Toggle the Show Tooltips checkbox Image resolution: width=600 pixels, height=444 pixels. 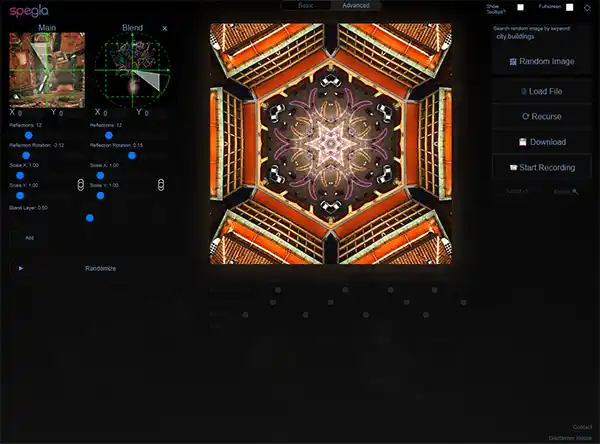point(520,7)
